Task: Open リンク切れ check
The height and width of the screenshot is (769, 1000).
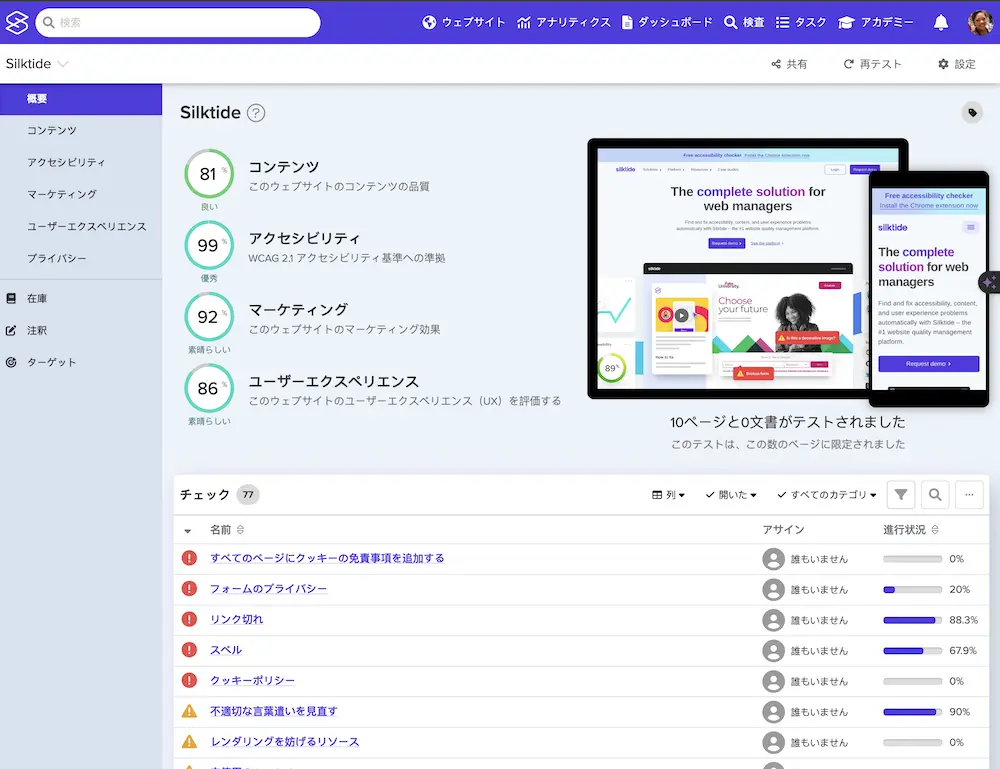Action: click(237, 620)
